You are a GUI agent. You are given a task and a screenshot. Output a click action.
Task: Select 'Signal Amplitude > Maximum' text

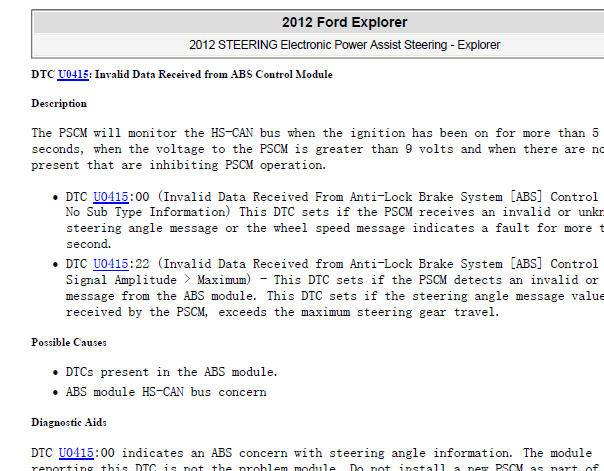[158, 280]
